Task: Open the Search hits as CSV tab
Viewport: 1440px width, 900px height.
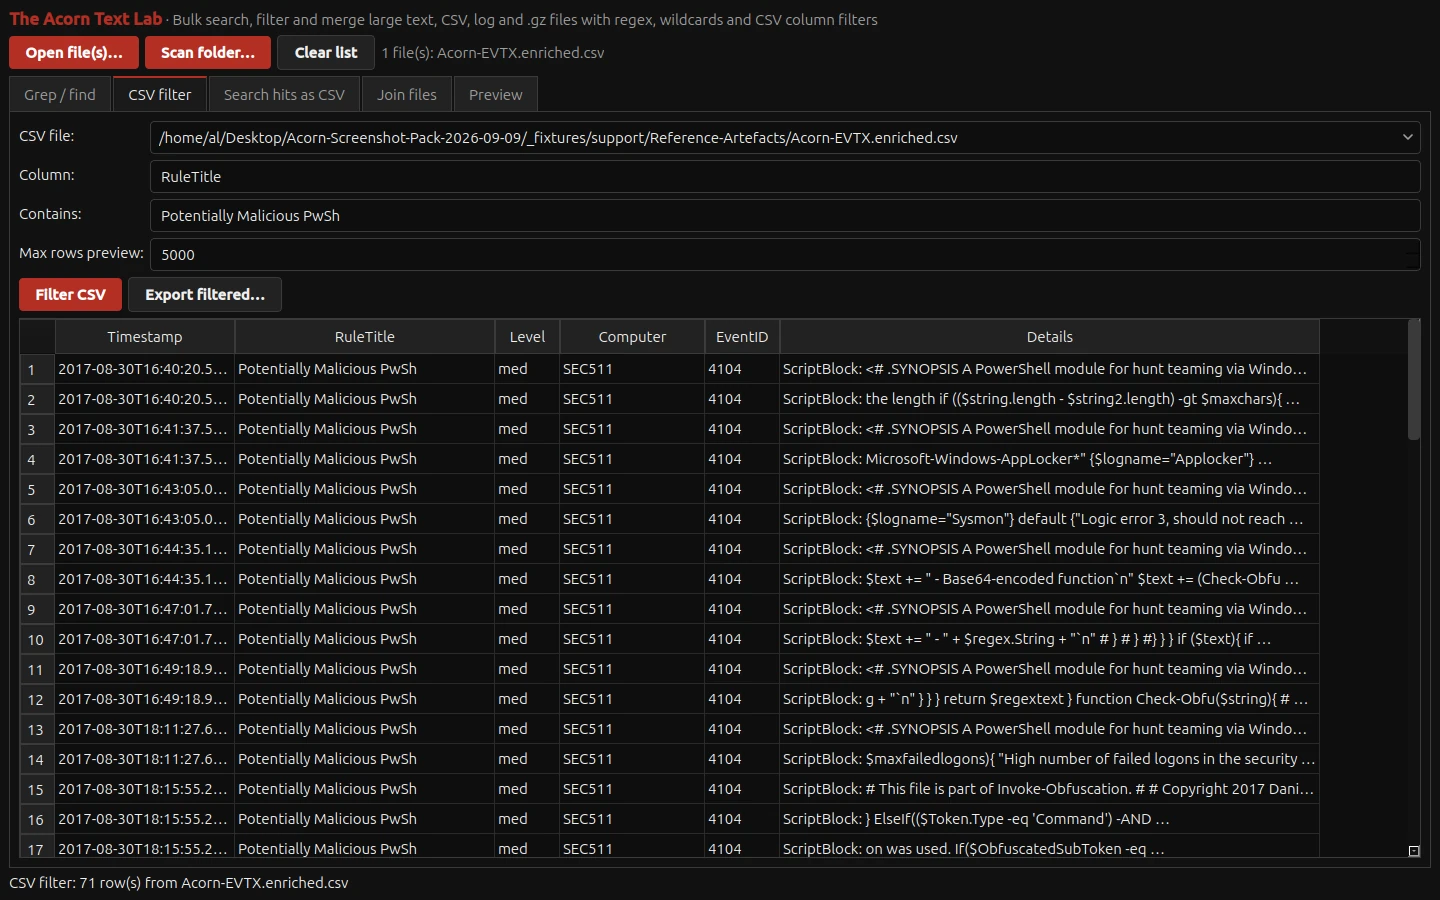Action: pos(284,95)
